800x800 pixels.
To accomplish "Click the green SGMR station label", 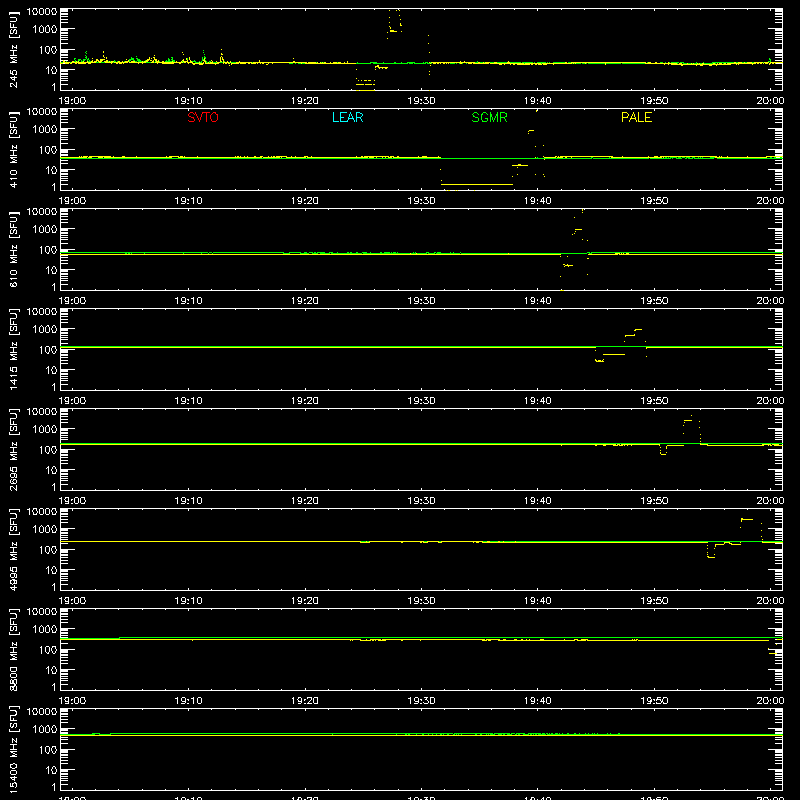I will click(489, 117).
